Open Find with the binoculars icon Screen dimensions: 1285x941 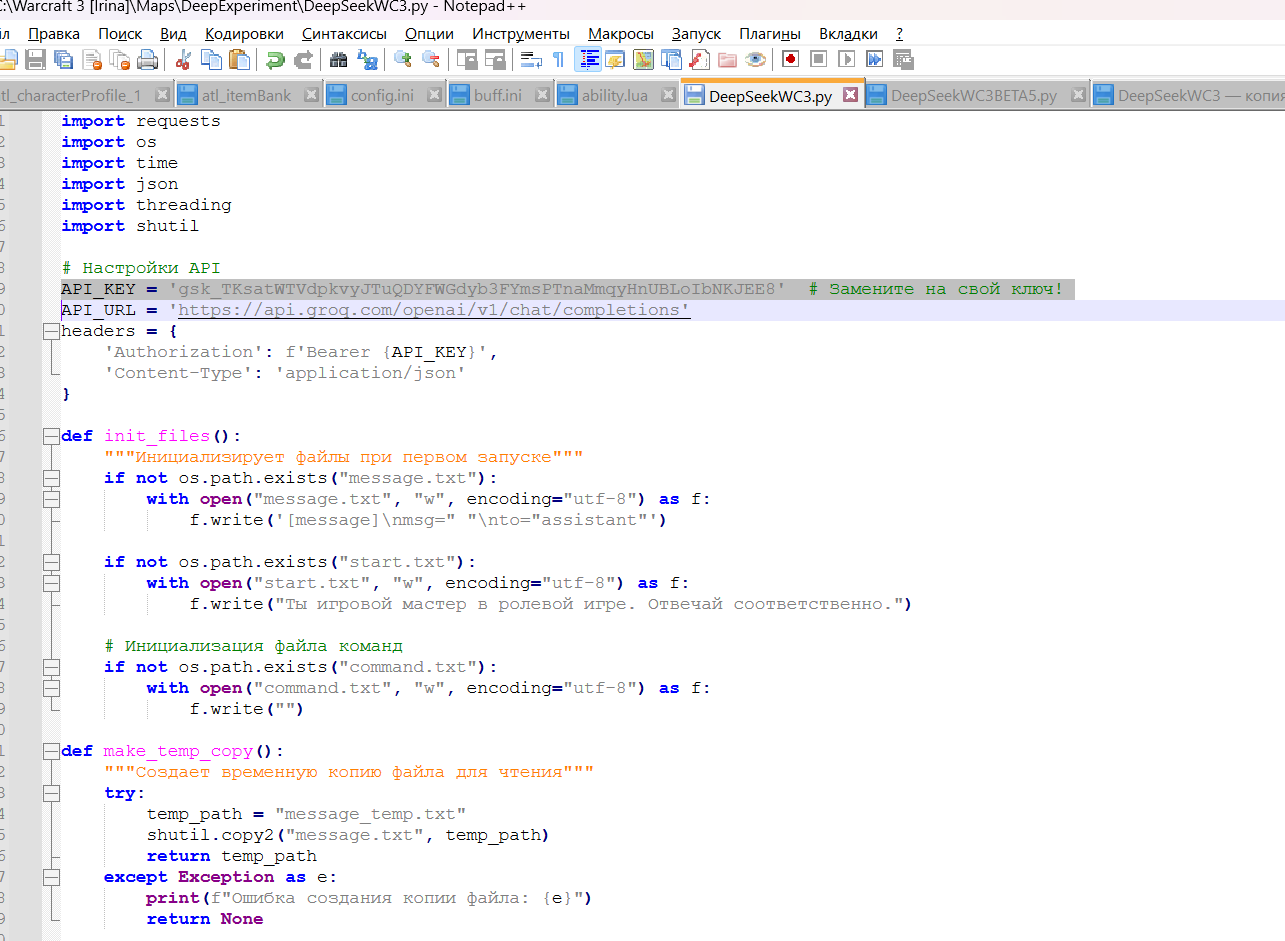[338, 60]
